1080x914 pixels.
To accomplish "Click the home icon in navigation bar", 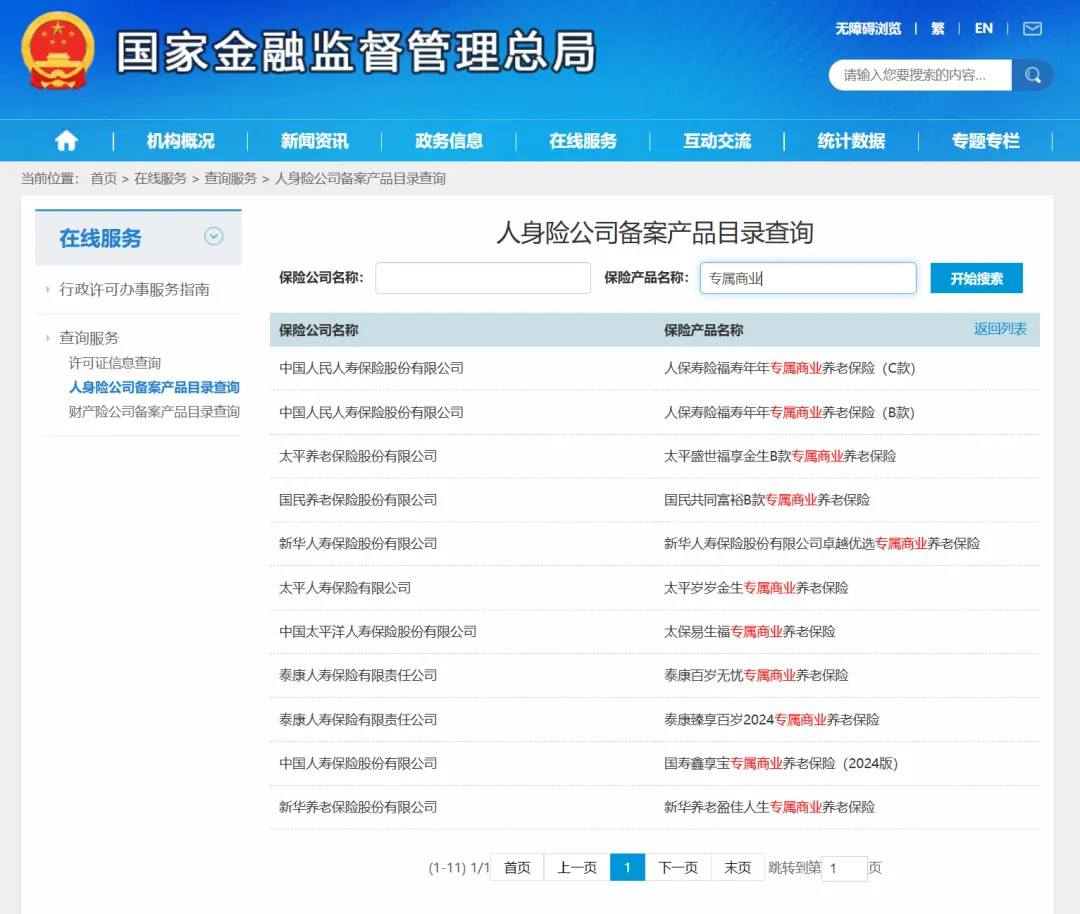I will pyautogui.click(x=66, y=141).
